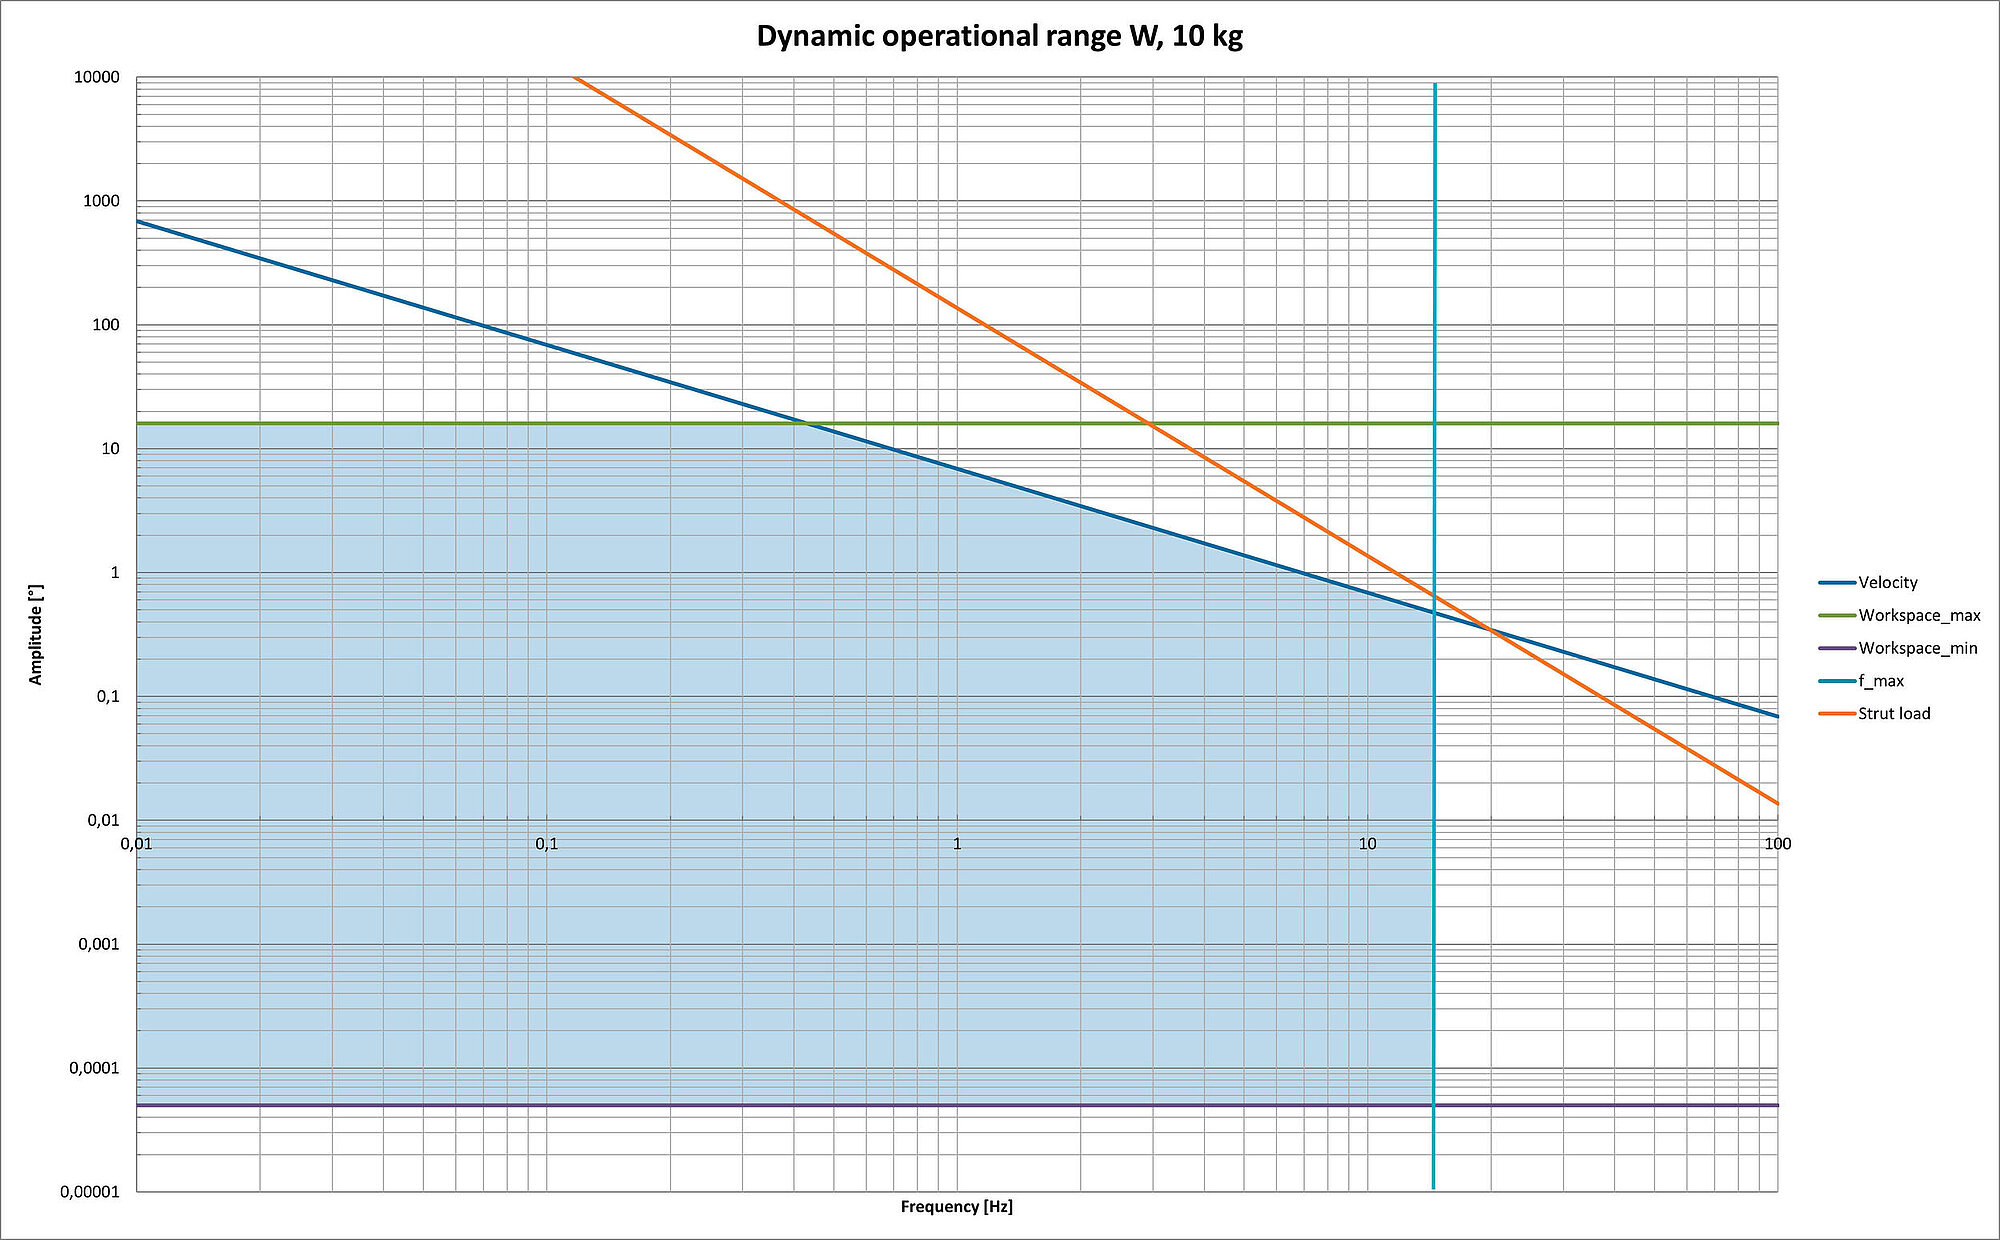The width and height of the screenshot is (2000, 1240).
Task: Click the green Workspace_max swatch in legend
Action: (x=1837, y=616)
